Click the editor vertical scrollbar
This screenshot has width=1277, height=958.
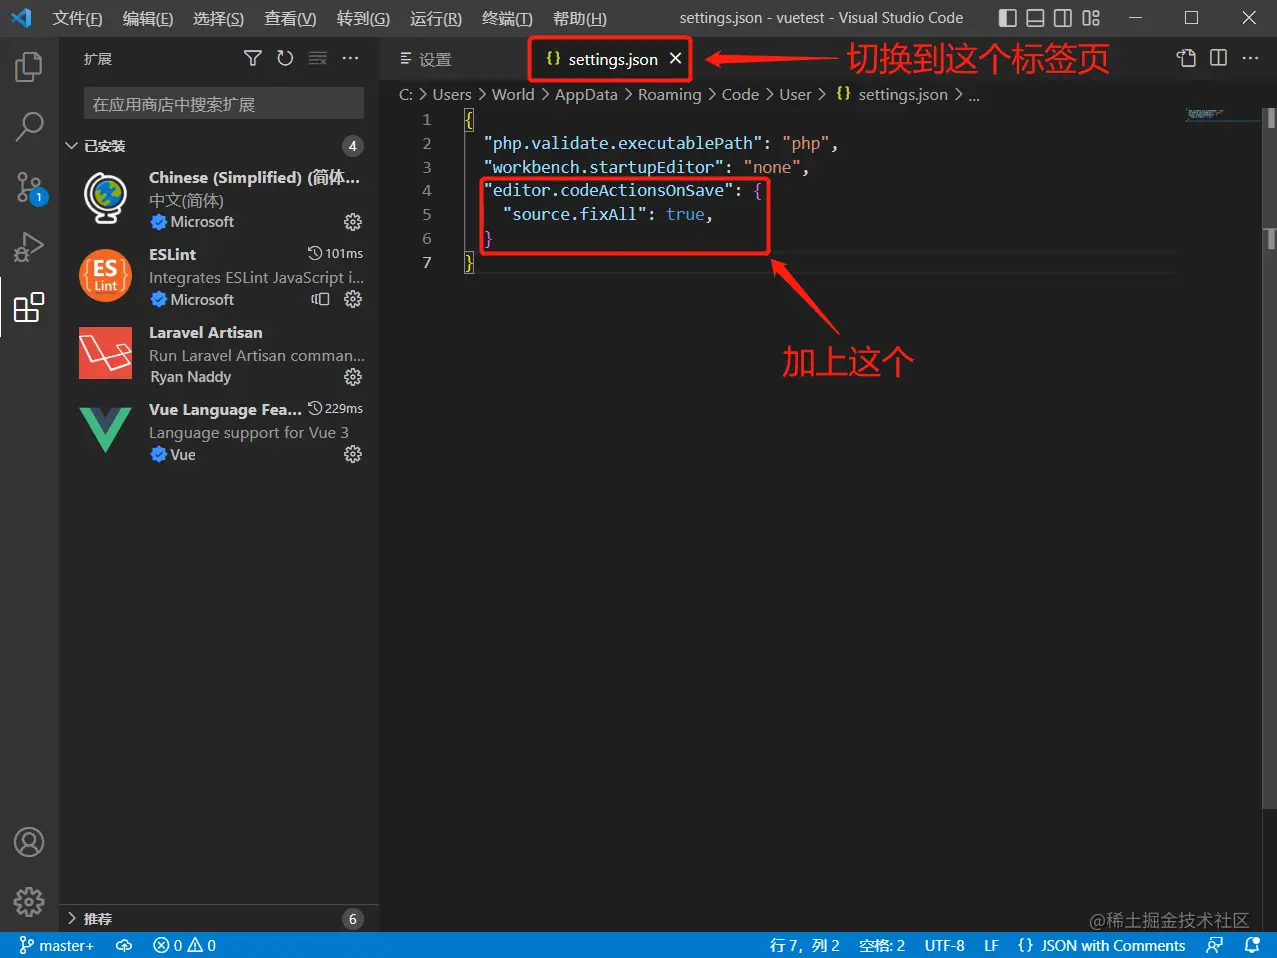(1270, 457)
